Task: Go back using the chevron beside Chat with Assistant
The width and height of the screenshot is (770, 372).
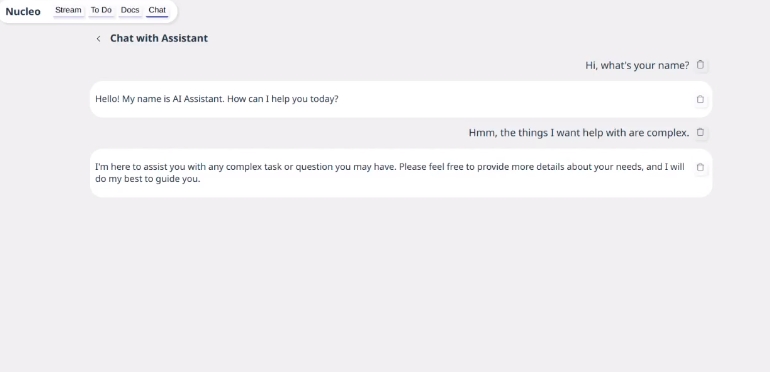Action: (x=99, y=38)
